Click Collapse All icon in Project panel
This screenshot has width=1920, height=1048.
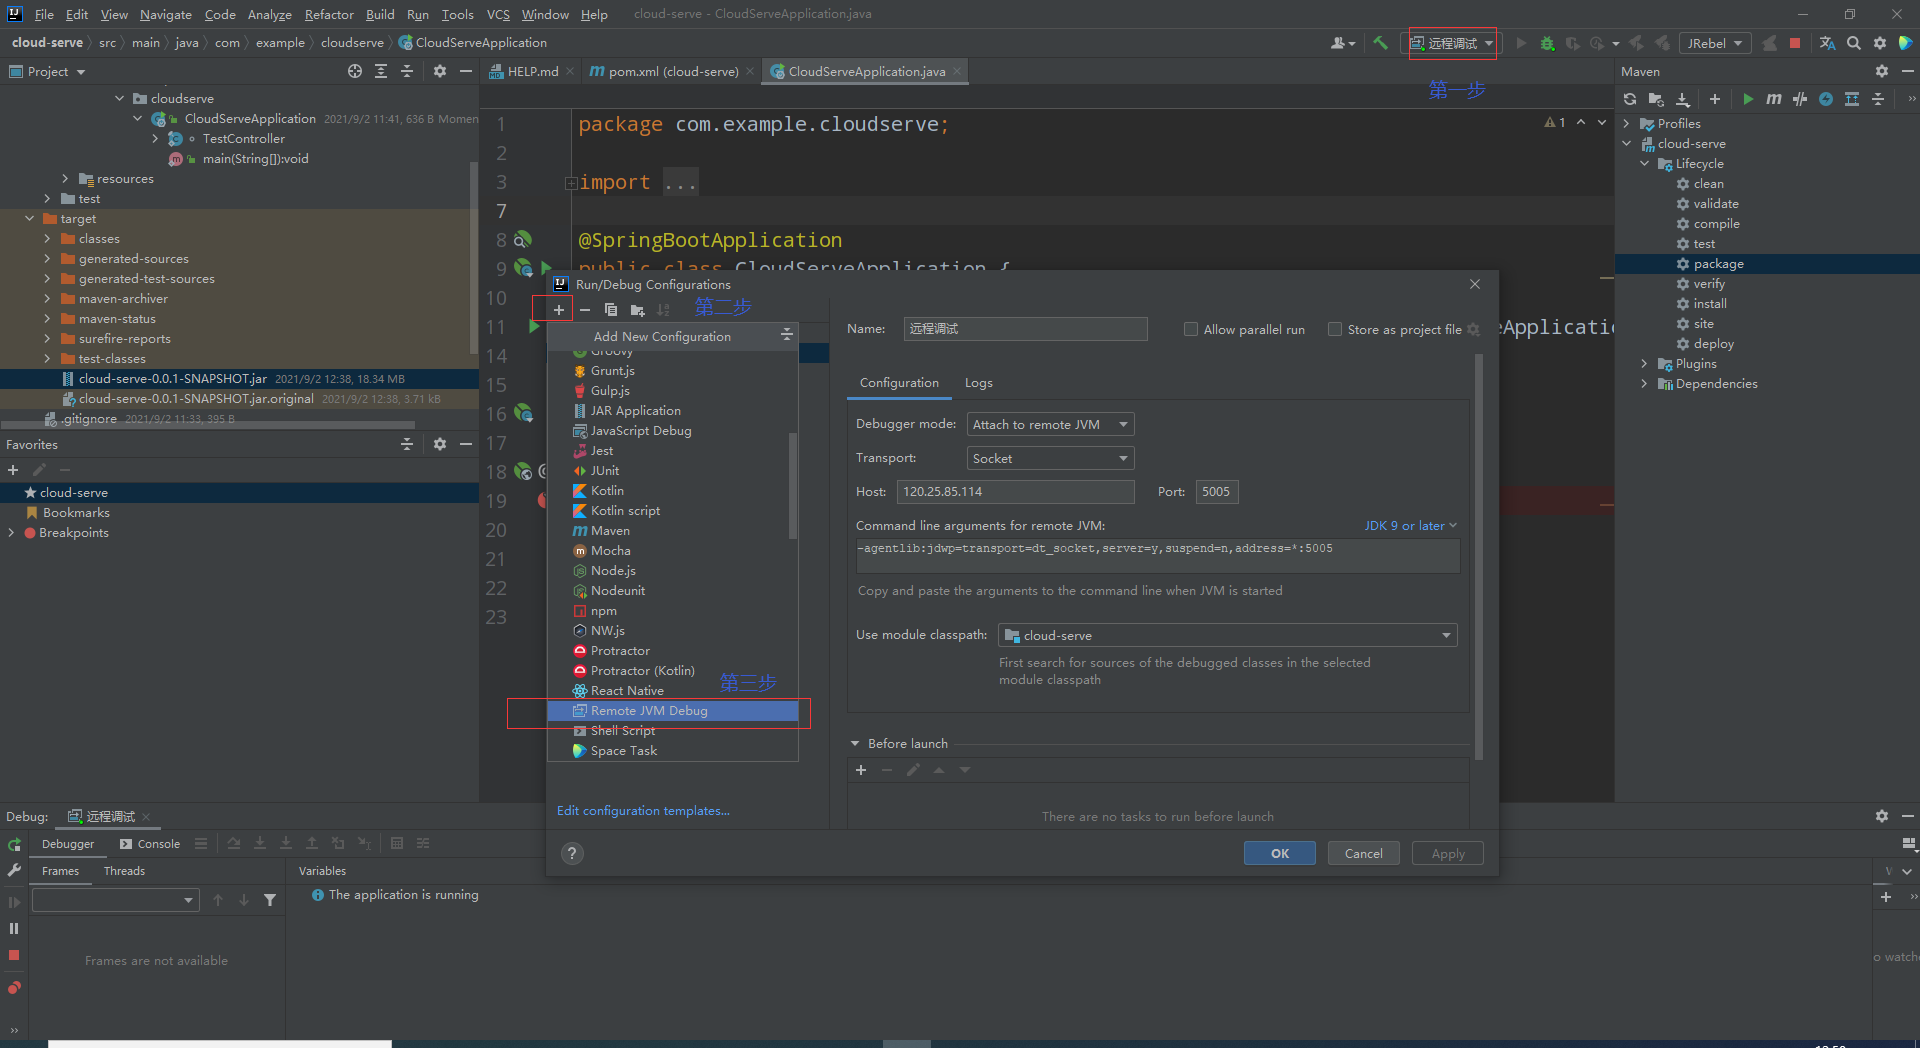pos(407,71)
